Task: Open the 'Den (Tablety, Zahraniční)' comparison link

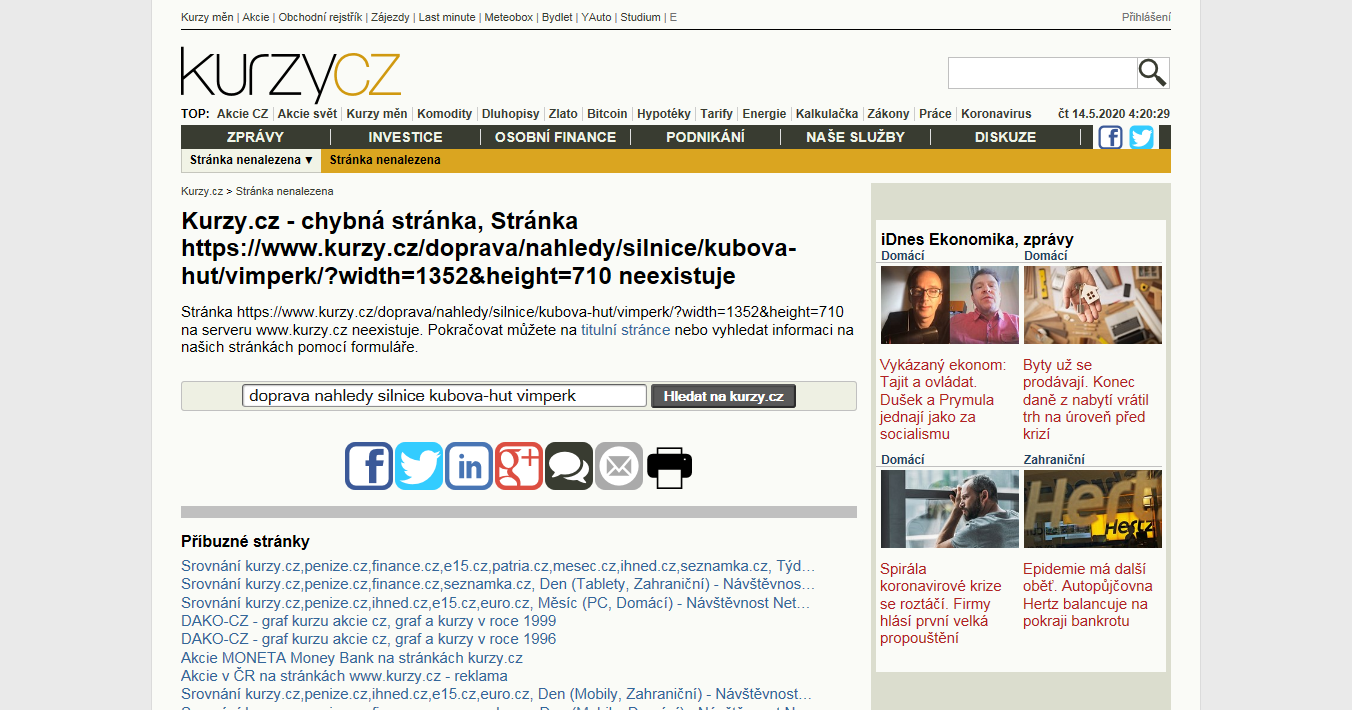Action: click(x=498, y=584)
